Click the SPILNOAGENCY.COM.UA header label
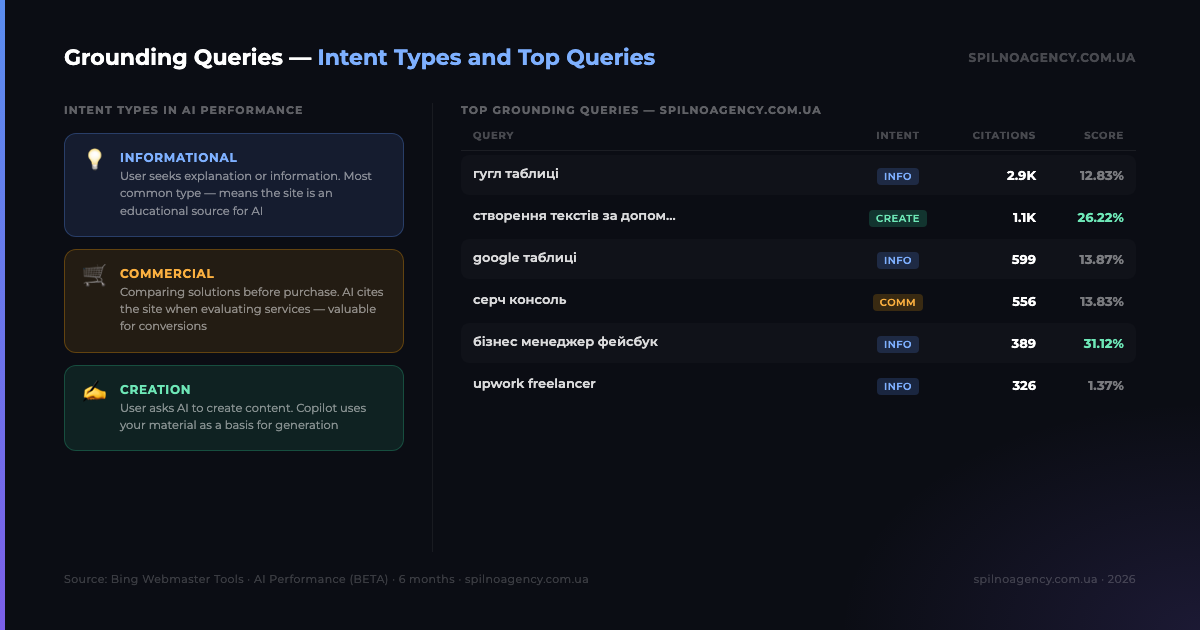Screen dimensions: 1200x630 tap(1052, 58)
